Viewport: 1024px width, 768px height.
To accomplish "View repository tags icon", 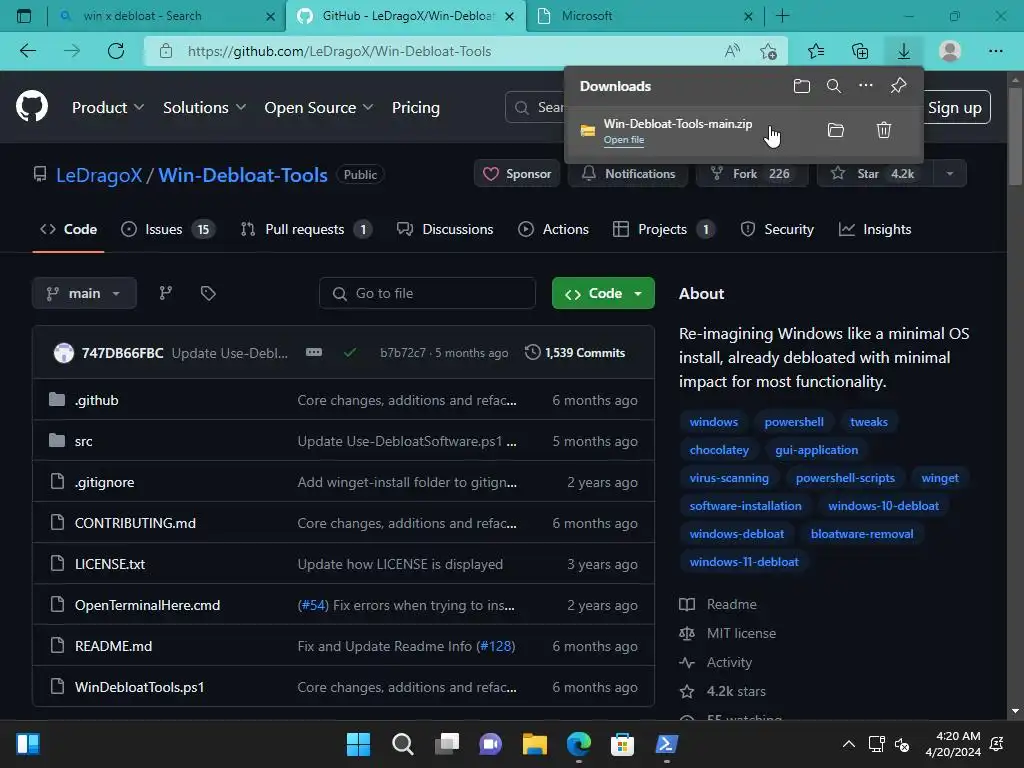I will [208, 293].
